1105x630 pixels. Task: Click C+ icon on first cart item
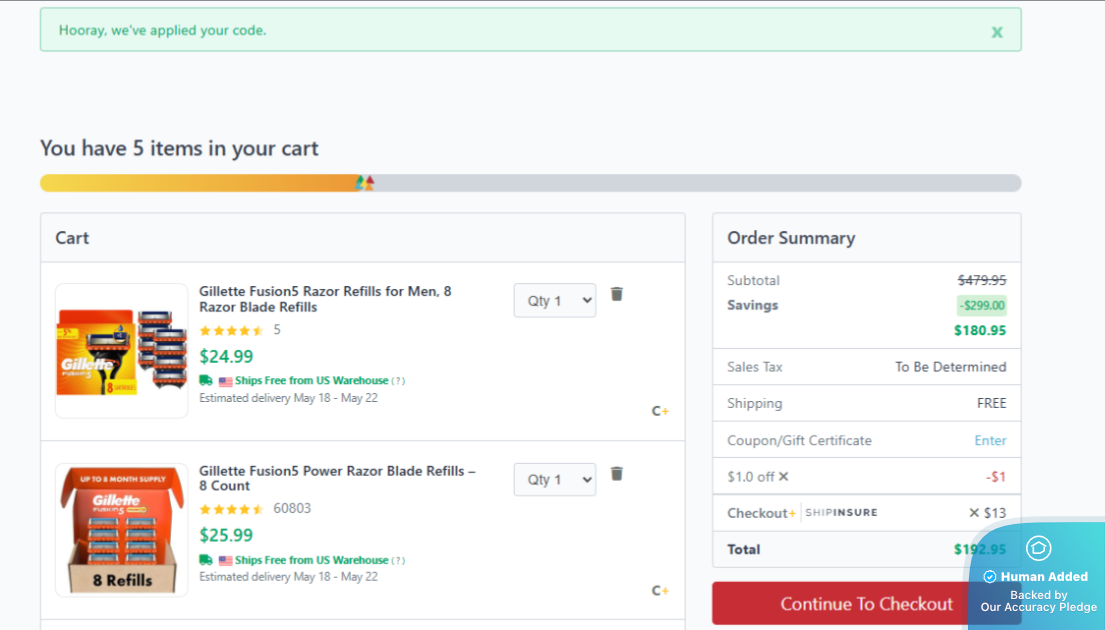pos(660,411)
